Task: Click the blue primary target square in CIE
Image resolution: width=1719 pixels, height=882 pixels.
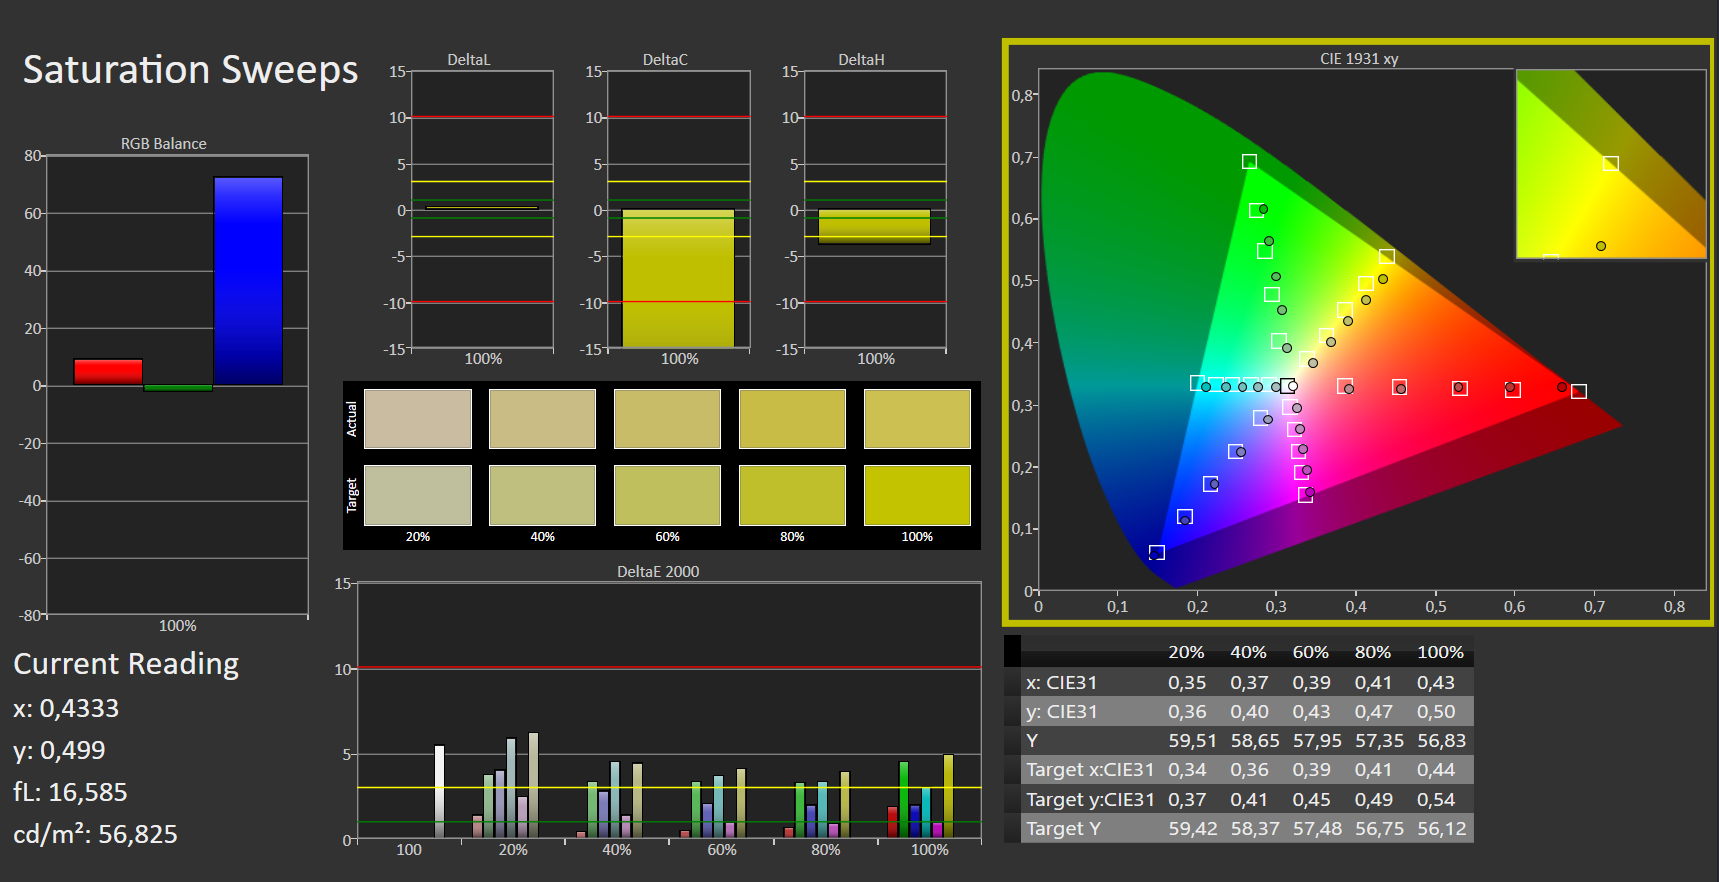Action: coord(1157,553)
